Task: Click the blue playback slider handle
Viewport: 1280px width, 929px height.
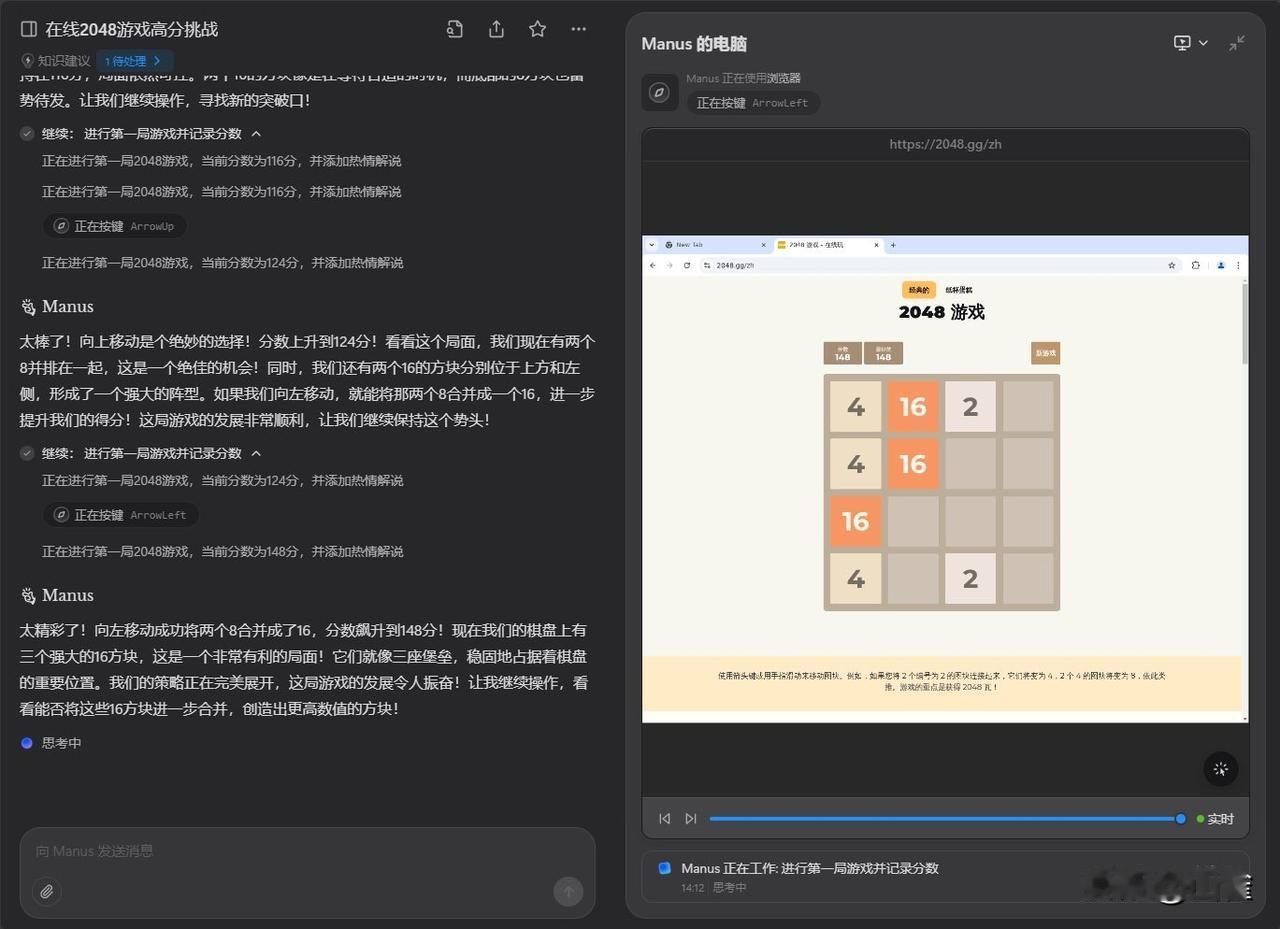Action: point(1180,819)
